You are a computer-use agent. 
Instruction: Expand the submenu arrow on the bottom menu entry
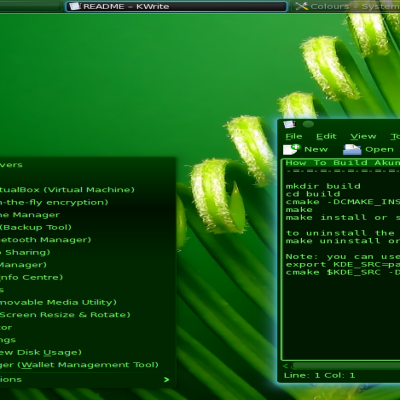click(x=166, y=380)
